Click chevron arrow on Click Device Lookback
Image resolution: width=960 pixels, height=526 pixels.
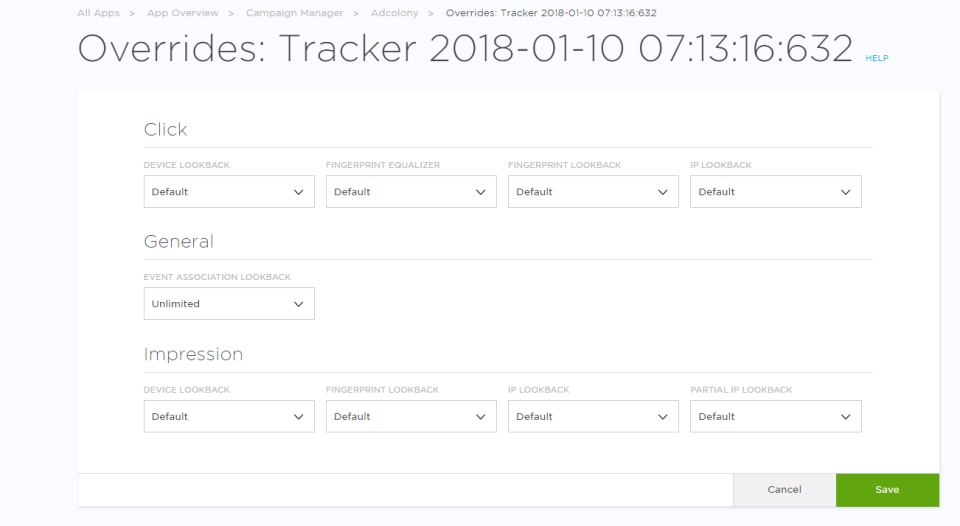tap(298, 192)
